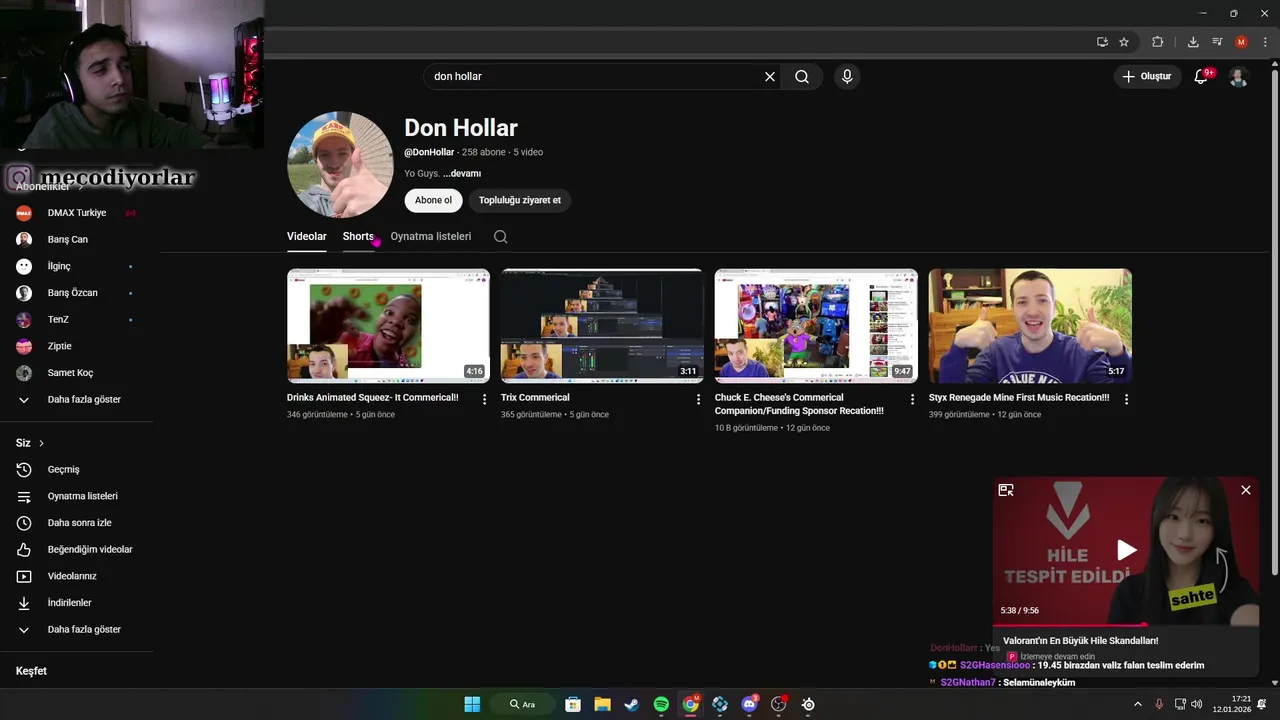Open Barış Can subscription channel
Viewport: 1280px width, 720px height.
click(76, 240)
